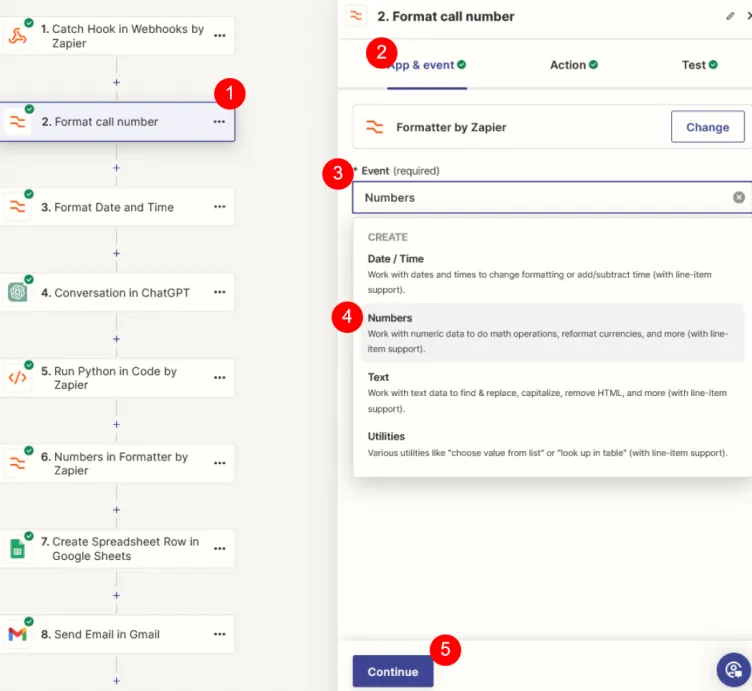The height and width of the screenshot is (691, 752).
Task: Open the three-dot menu for step 5 Run Python
Action: [x=220, y=378]
